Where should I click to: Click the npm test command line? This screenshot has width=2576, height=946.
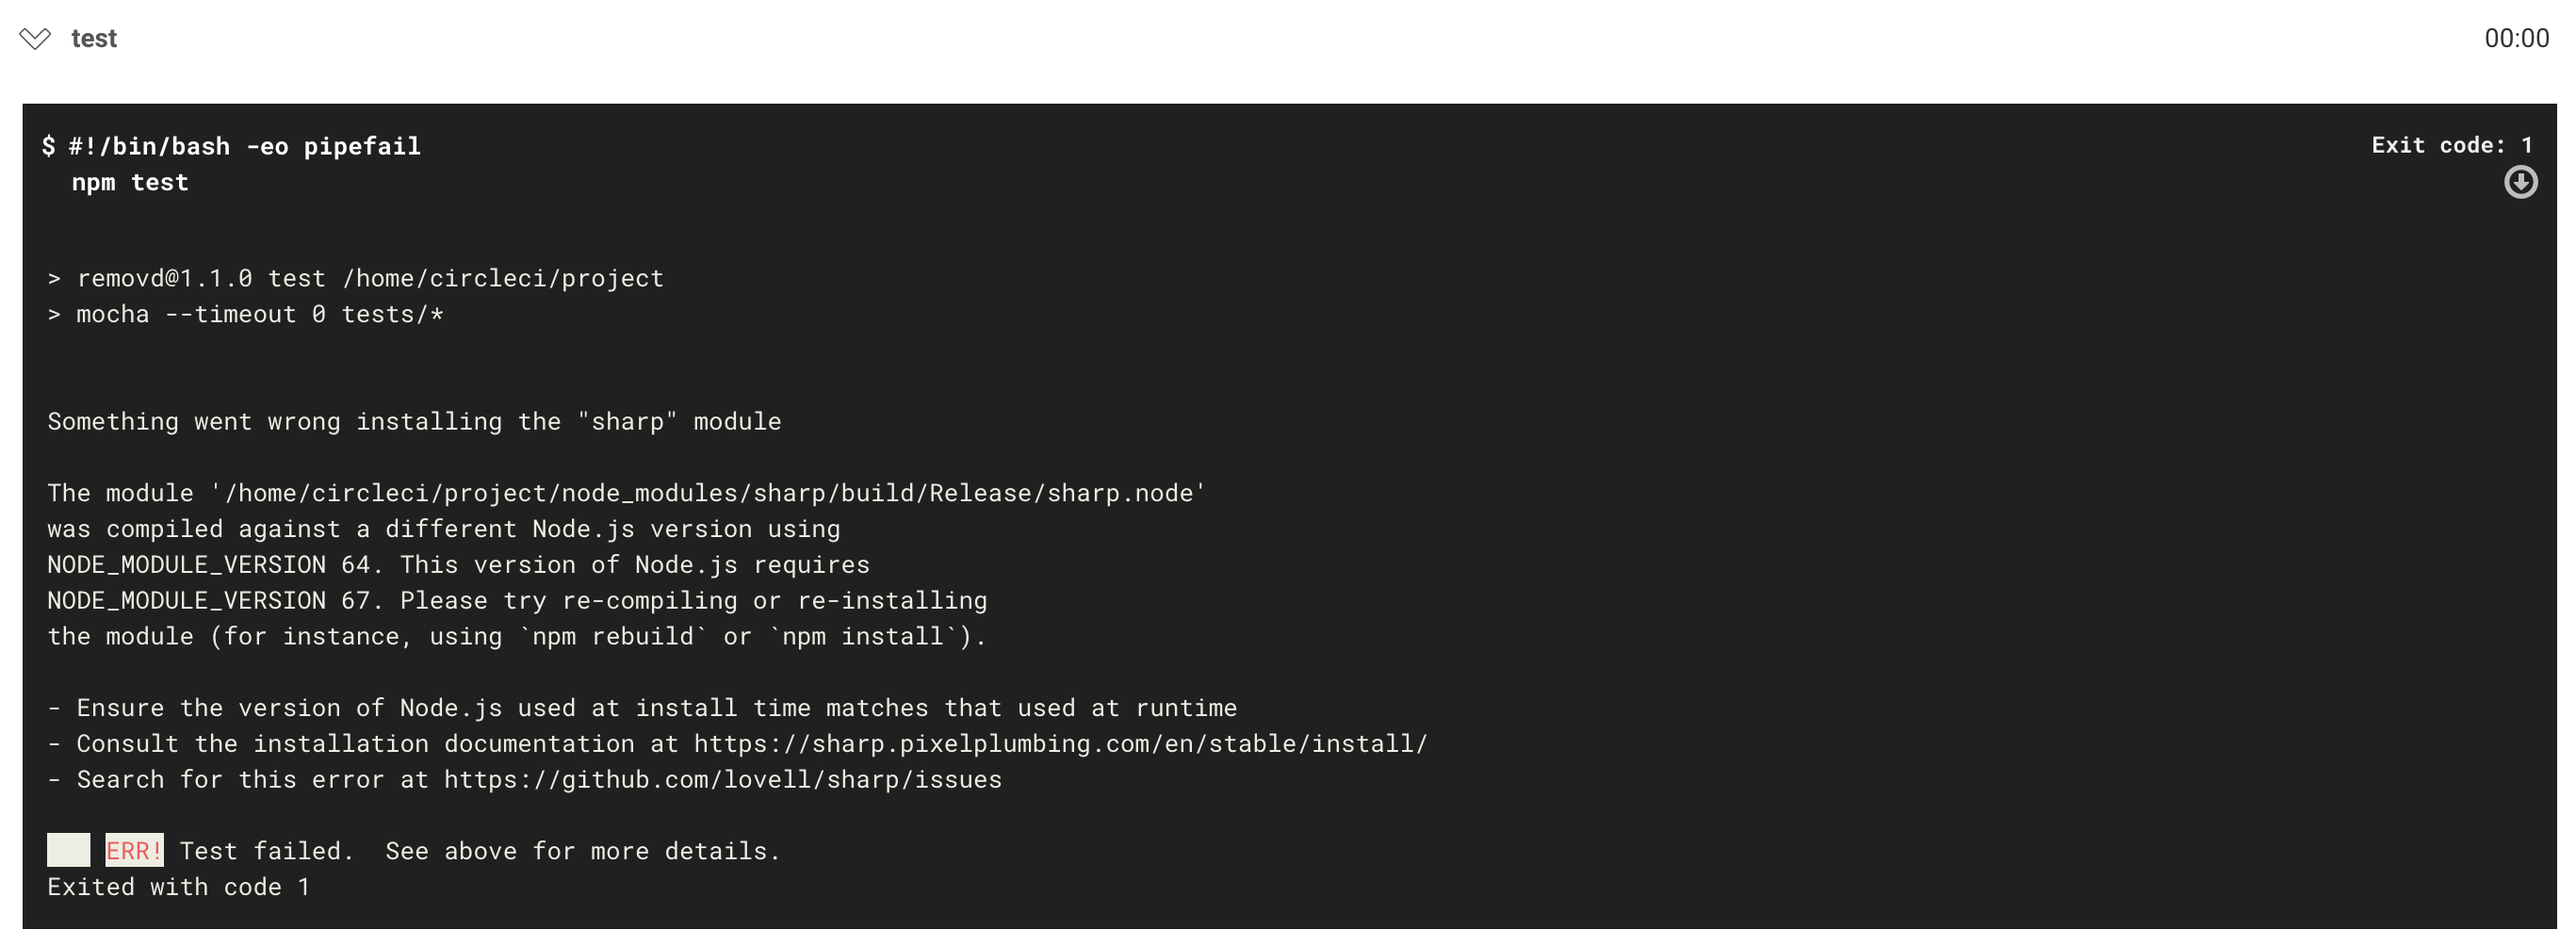tap(128, 182)
